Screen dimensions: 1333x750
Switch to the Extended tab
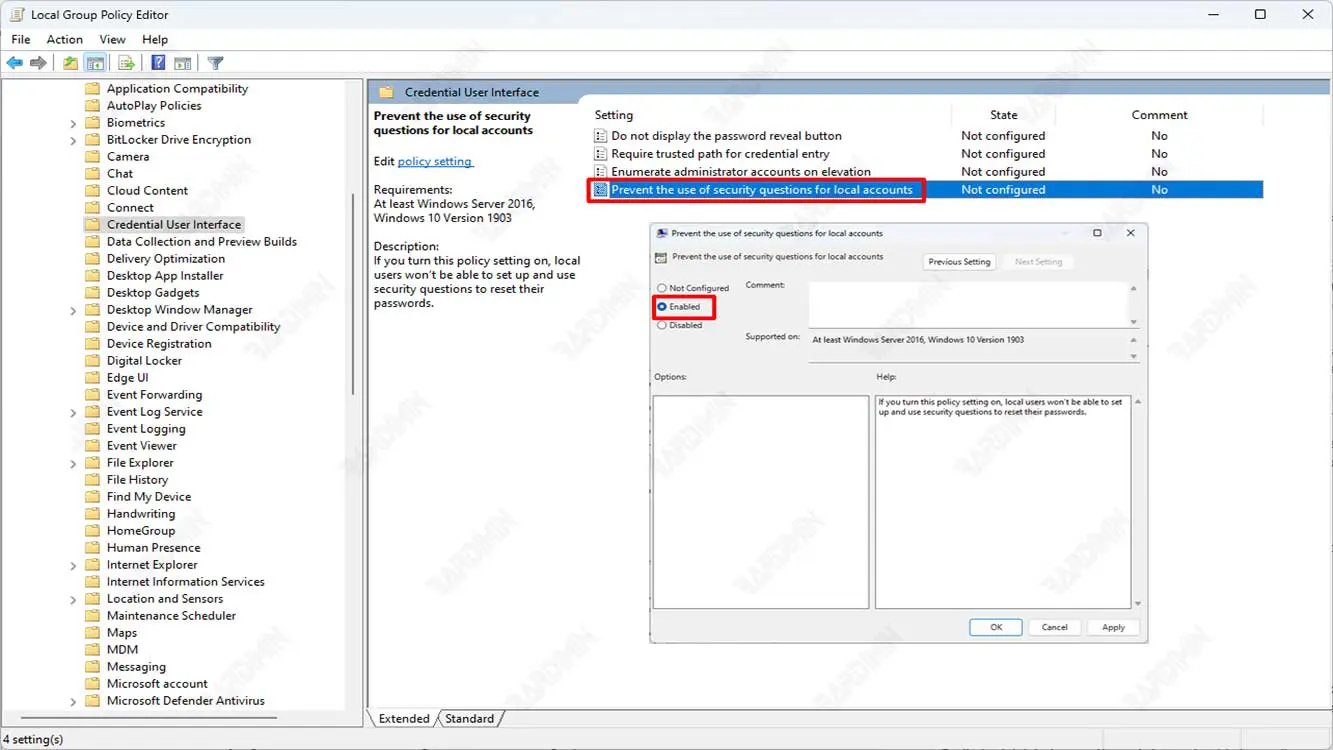point(404,719)
